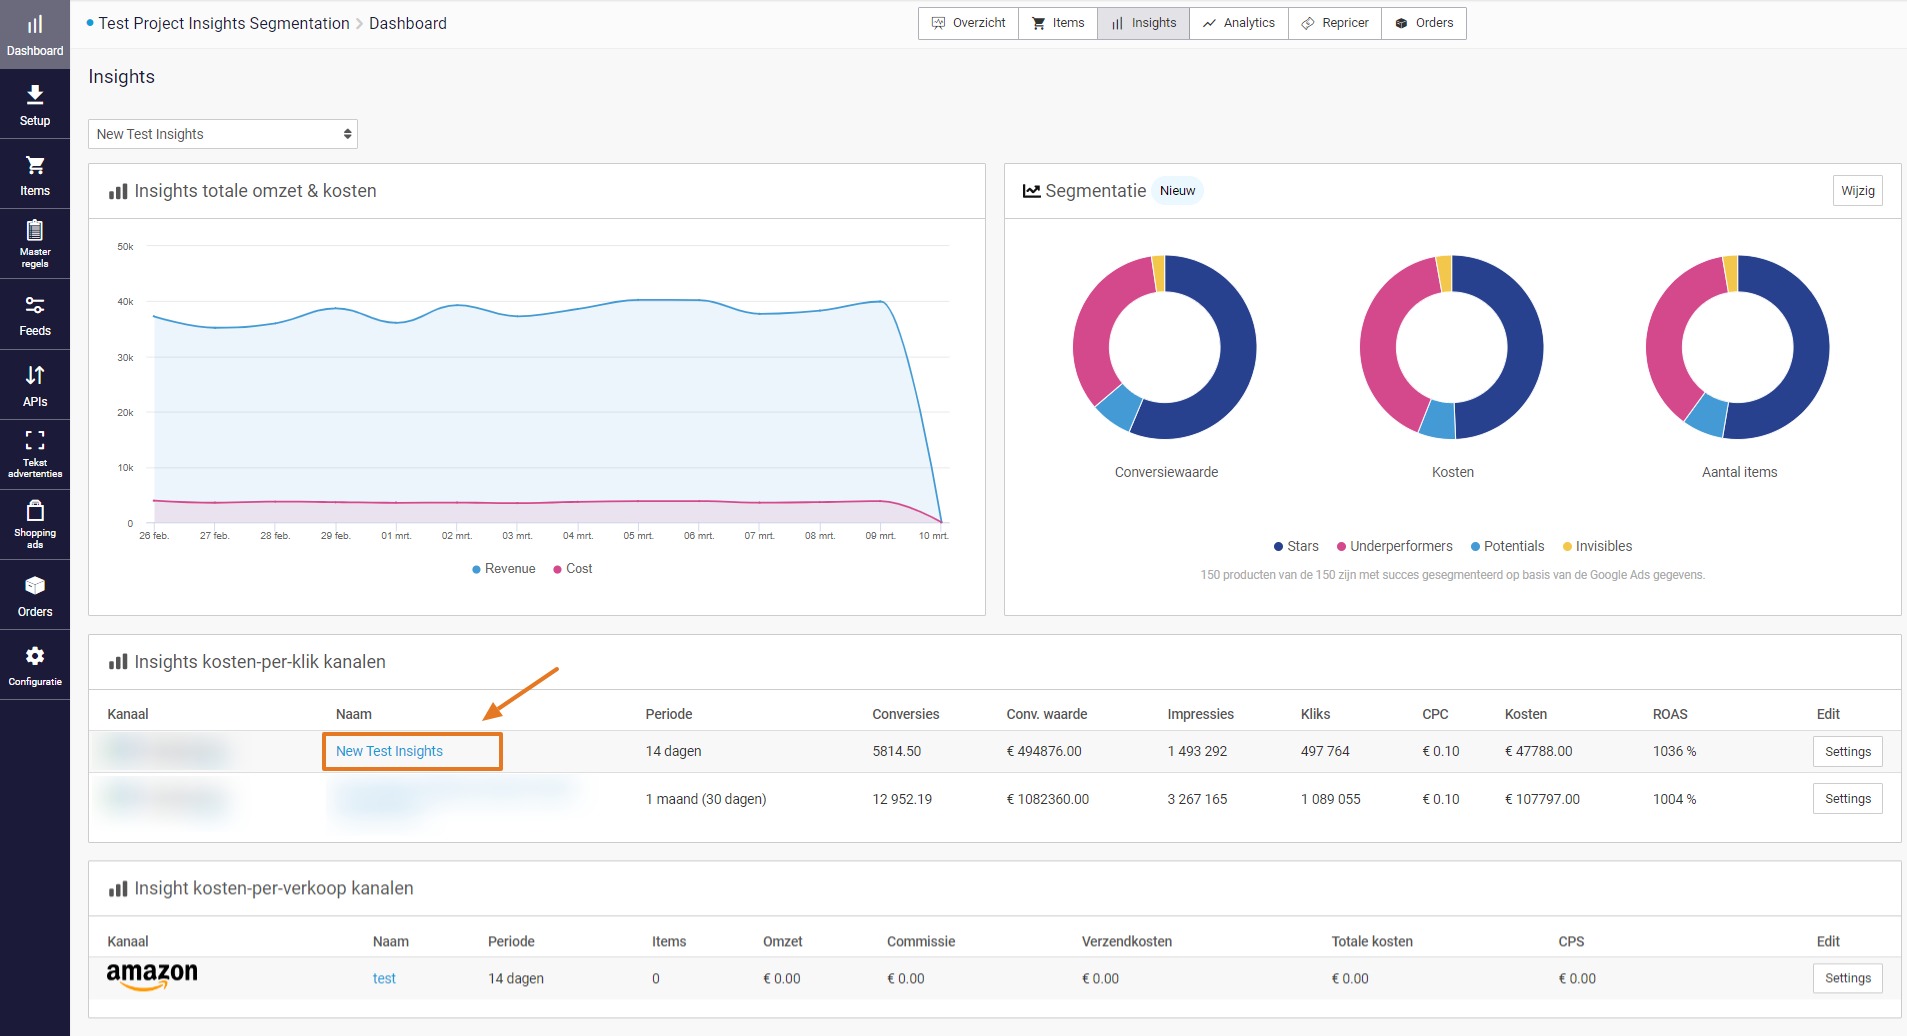The height and width of the screenshot is (1036, 1907).
Task: Click Wijzig on the Segmentatie panel
Action: [1857, 190]
